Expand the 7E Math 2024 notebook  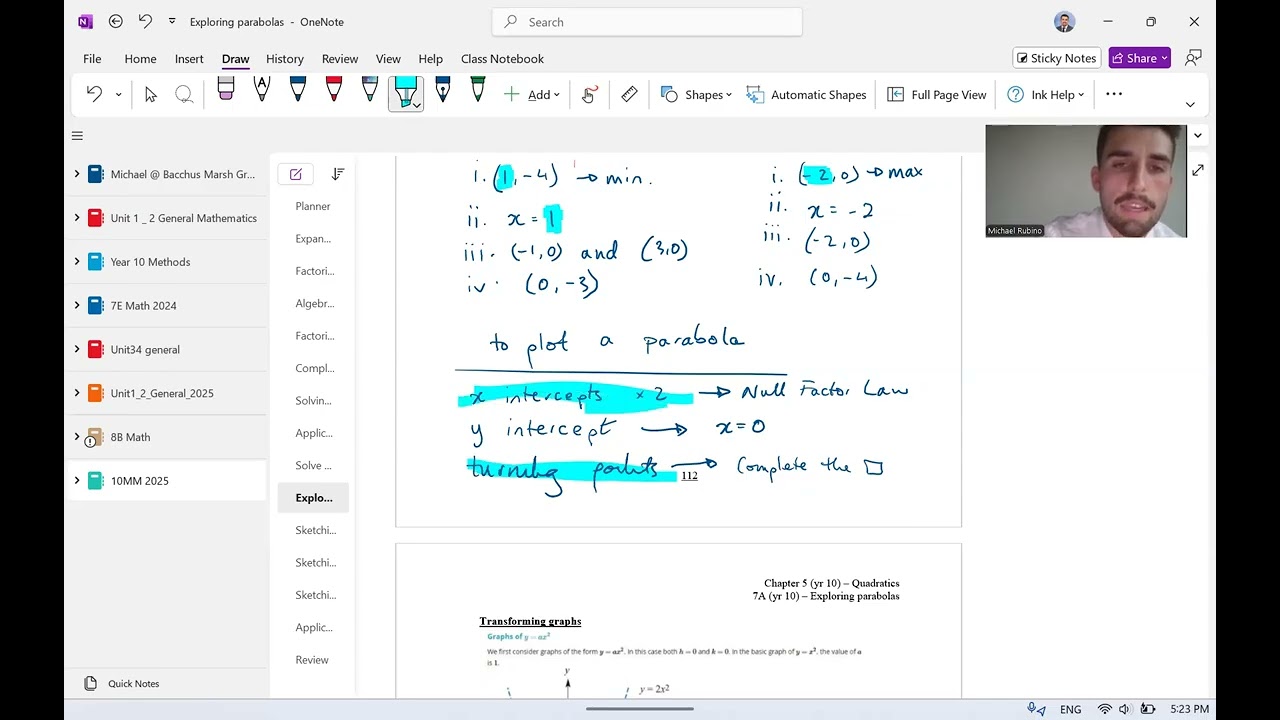point(77,306)
